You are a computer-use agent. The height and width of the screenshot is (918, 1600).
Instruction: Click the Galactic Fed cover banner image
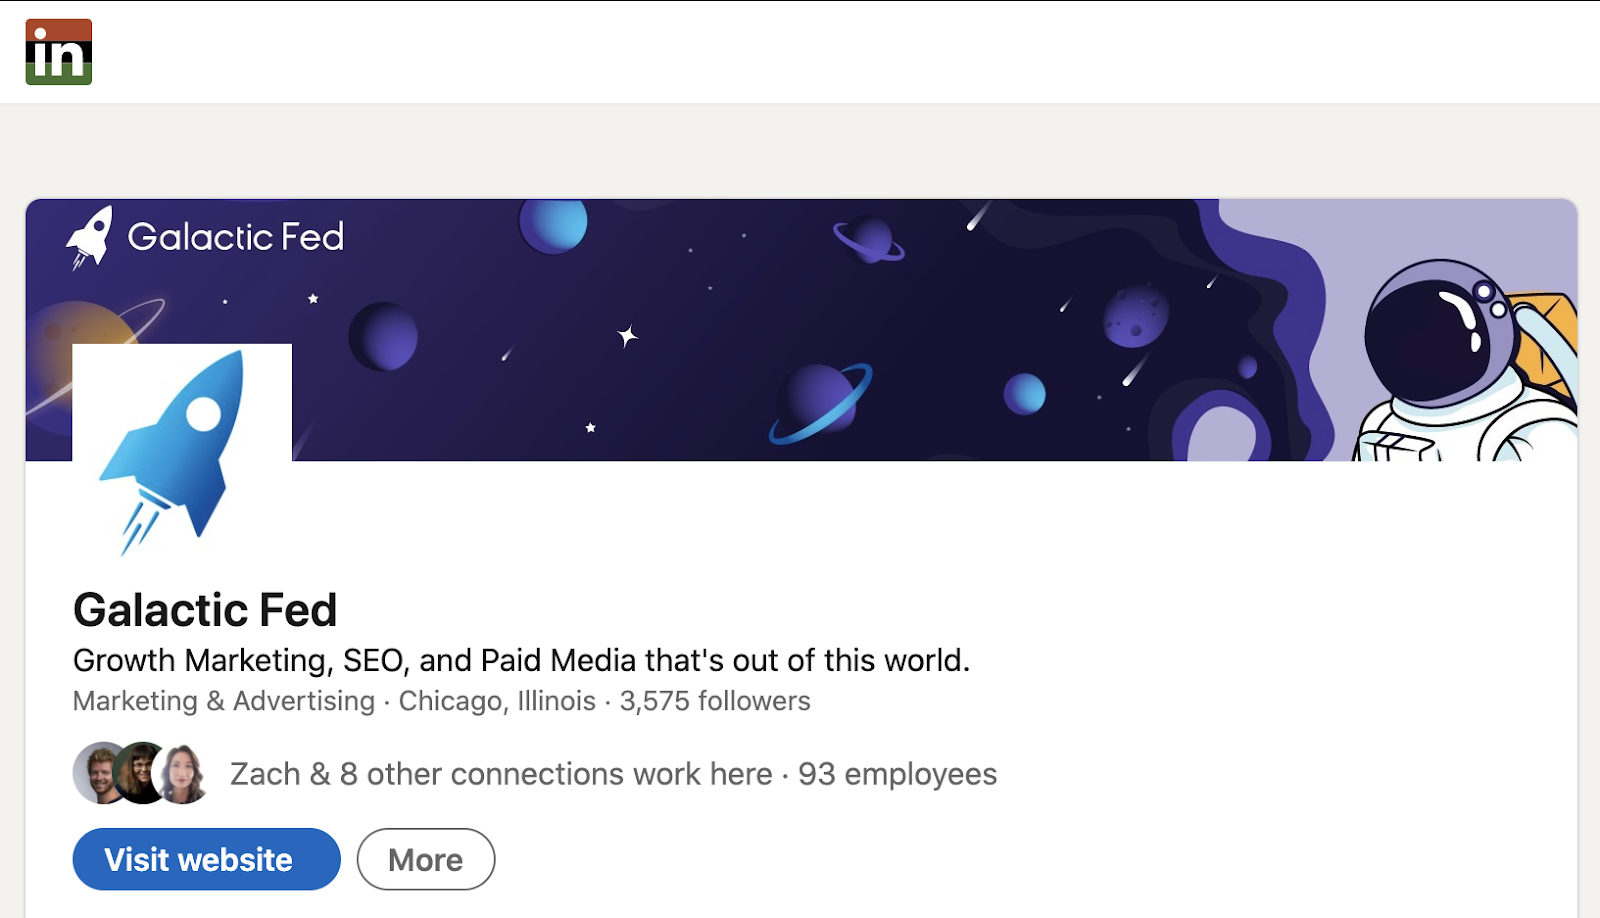tap(801, 330)
